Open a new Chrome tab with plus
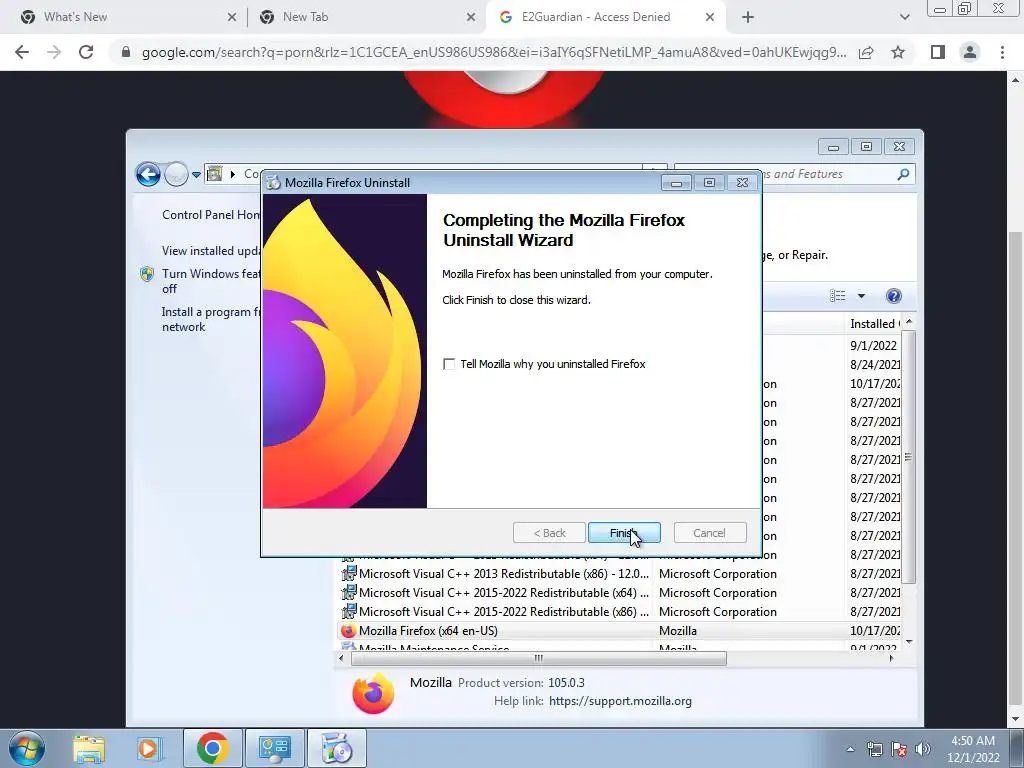Screen dimensions: 1024x768 [x=748, y=18]
